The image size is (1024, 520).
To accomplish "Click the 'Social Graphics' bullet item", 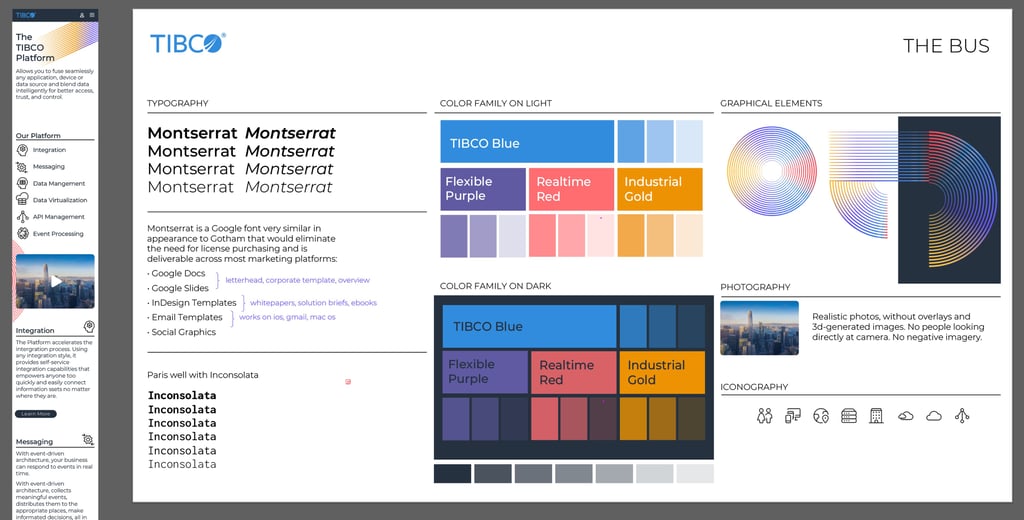I will [x=182, y=332].
